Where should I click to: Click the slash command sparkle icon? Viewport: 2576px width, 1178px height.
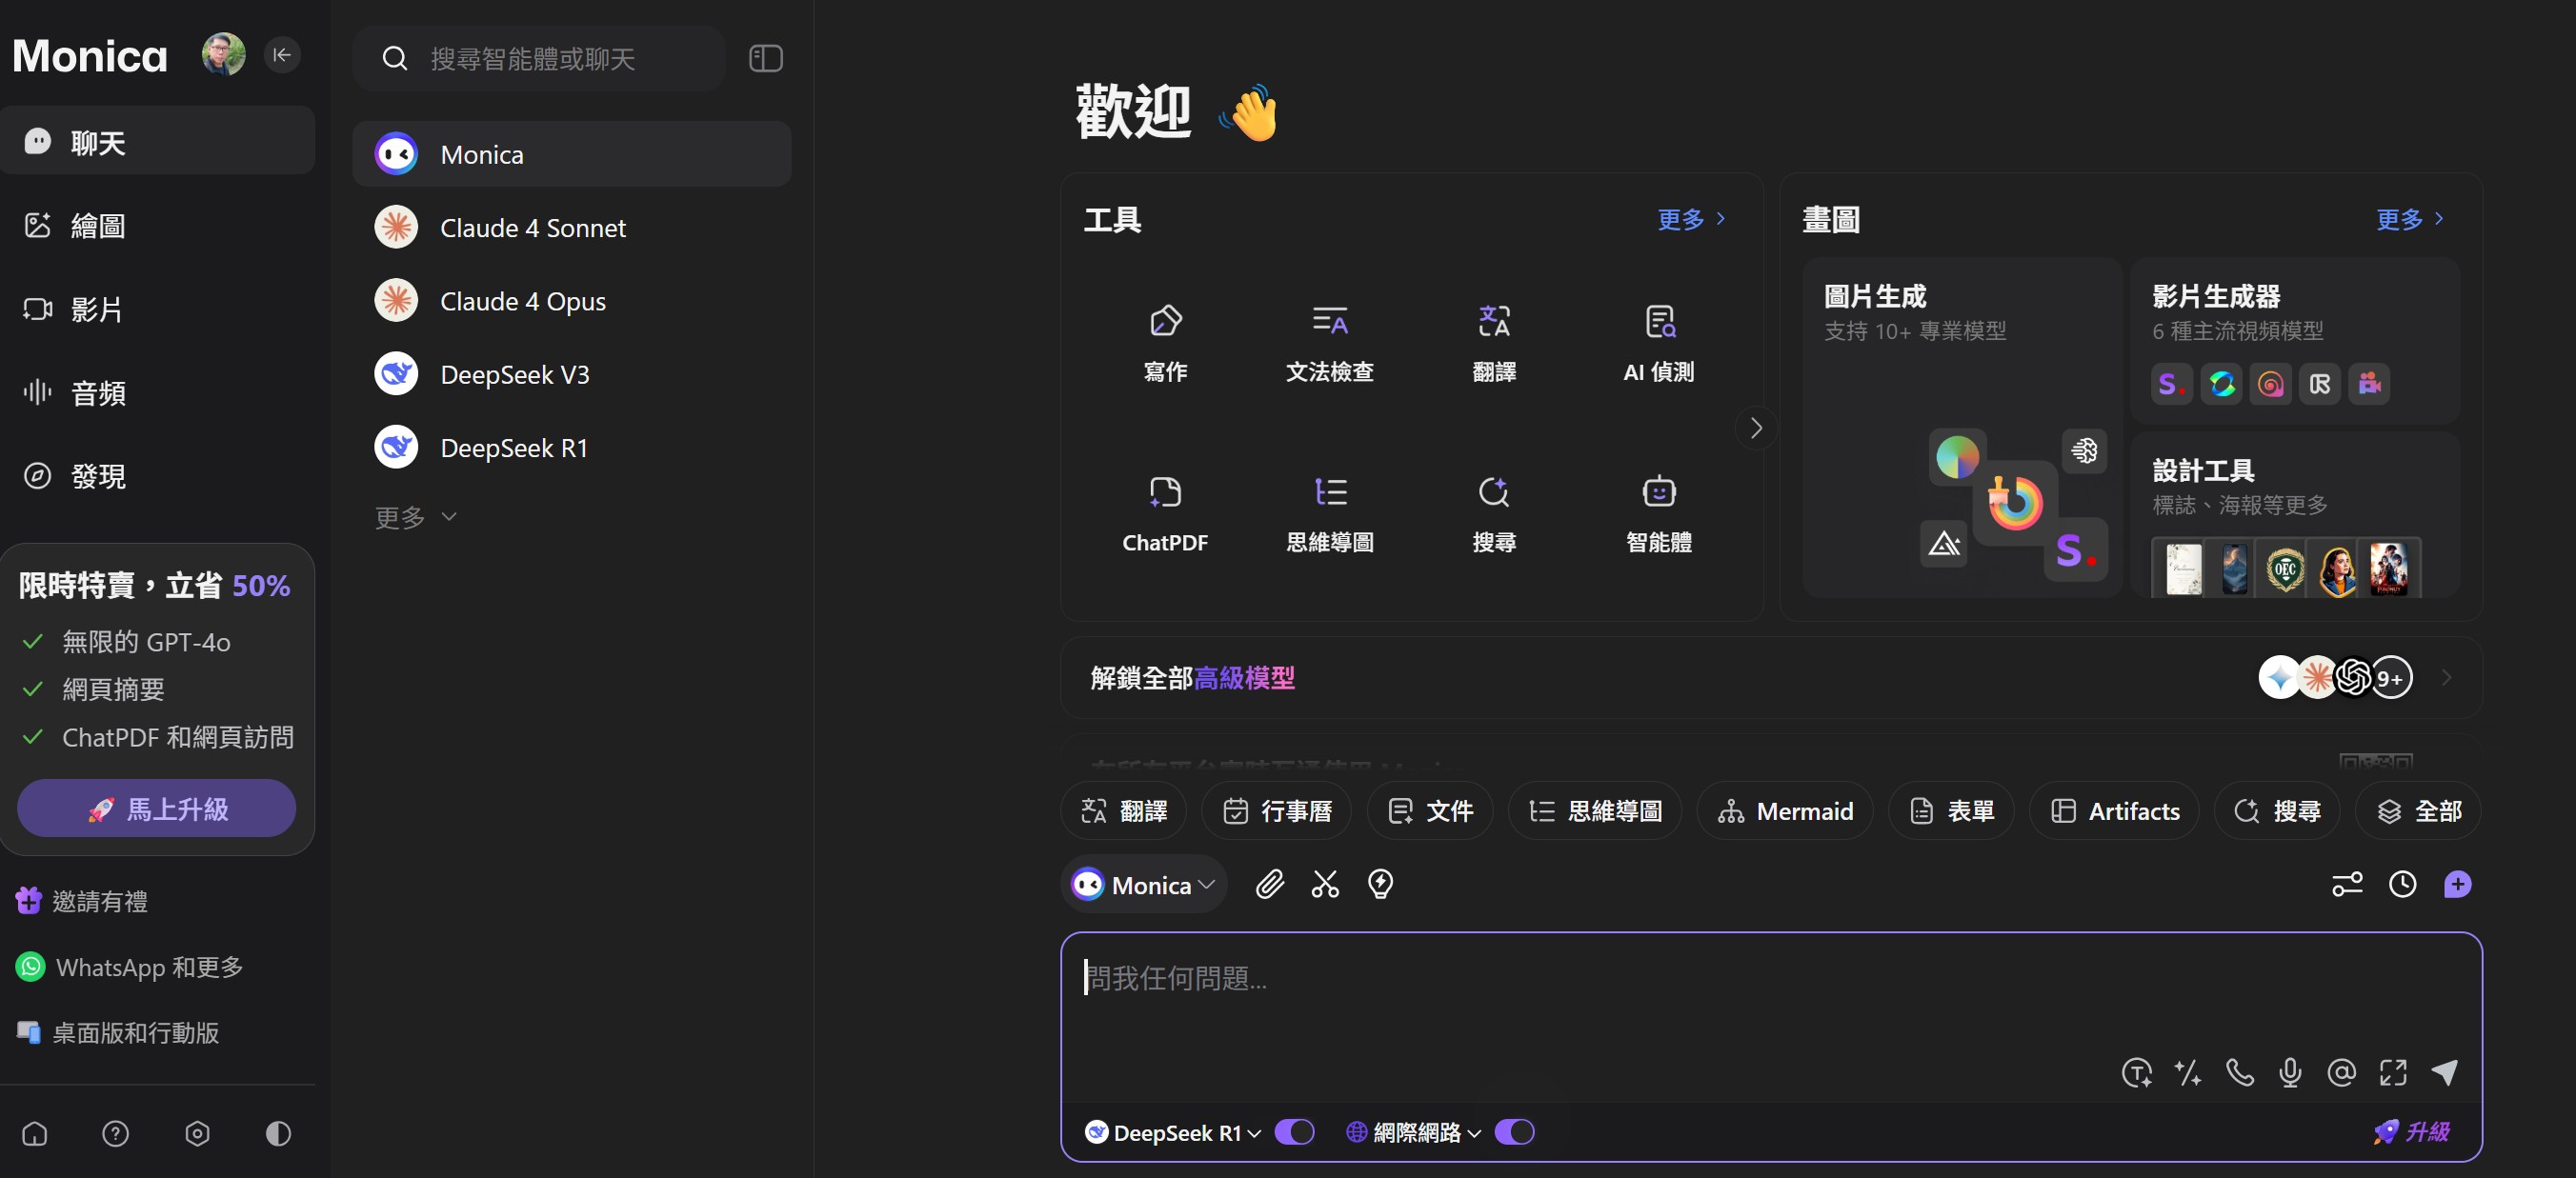[x=2187, y=1072]
